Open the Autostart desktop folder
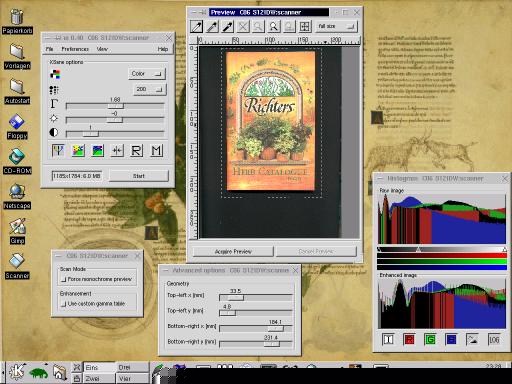This screenshot has width=512, height=384. coord(17,91)
